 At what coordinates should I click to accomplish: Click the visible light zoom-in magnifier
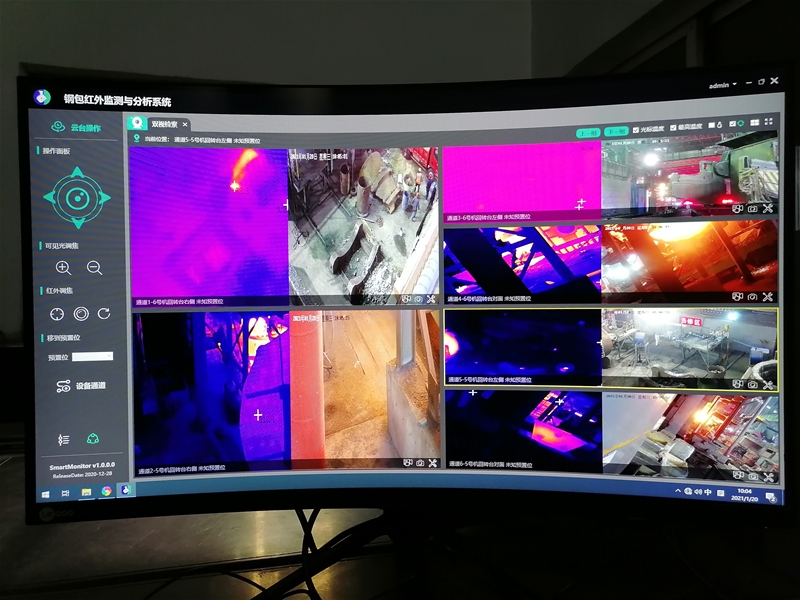click(63, 267)
